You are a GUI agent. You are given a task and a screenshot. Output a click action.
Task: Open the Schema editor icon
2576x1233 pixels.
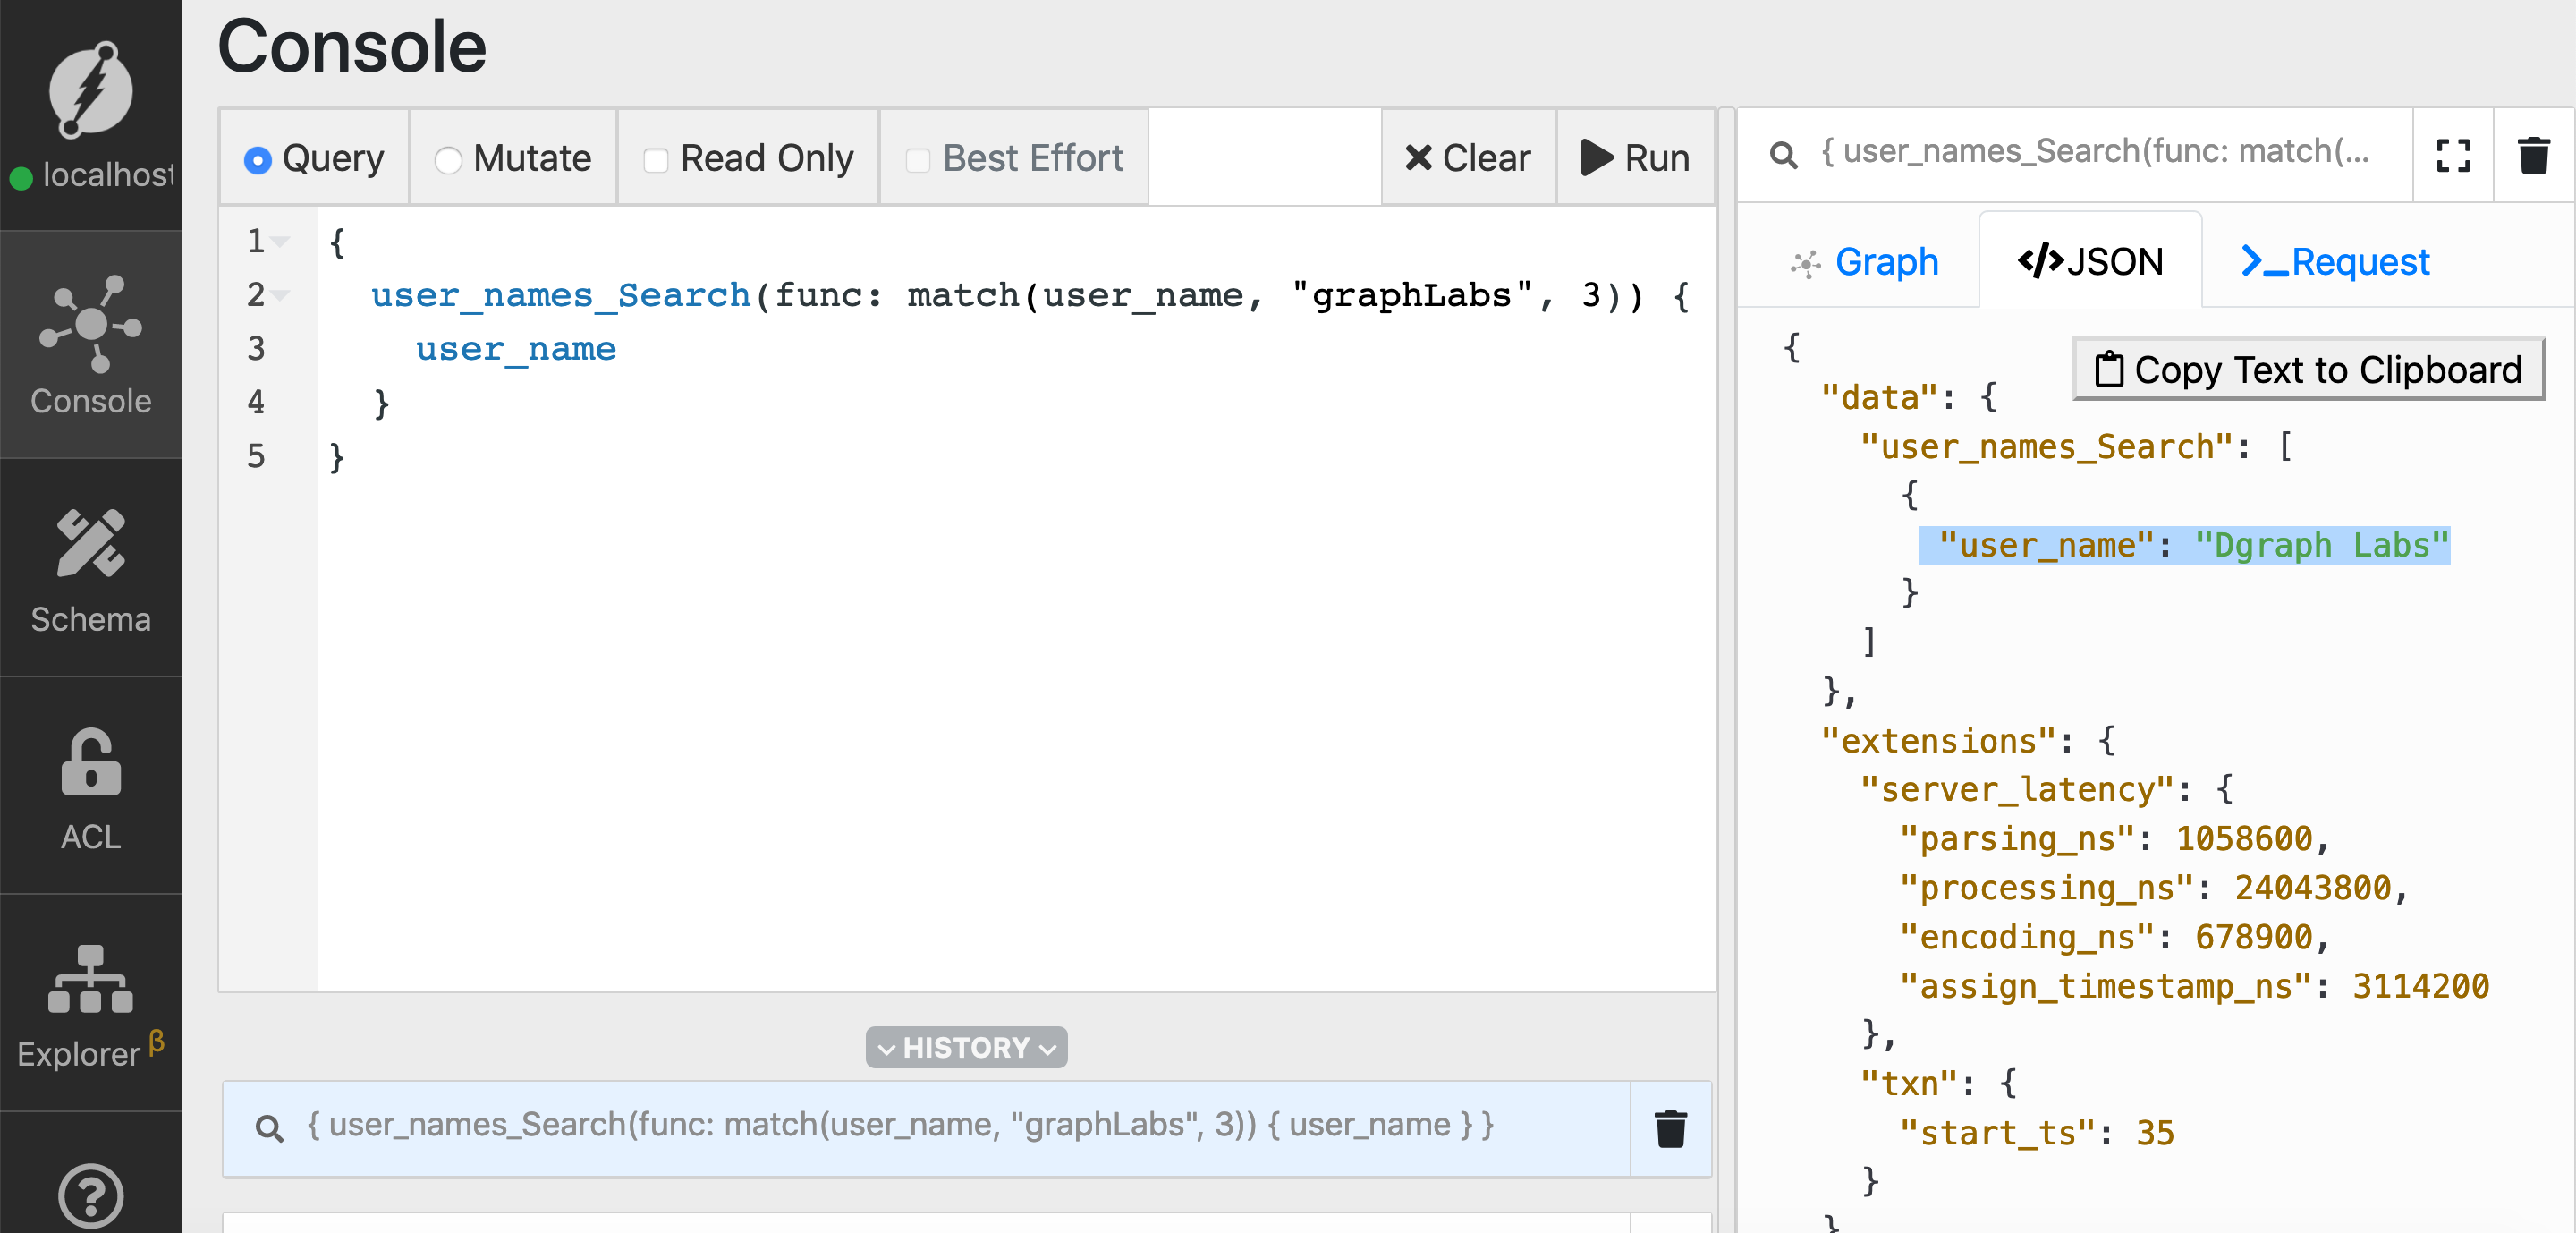(x=90, y=545)
